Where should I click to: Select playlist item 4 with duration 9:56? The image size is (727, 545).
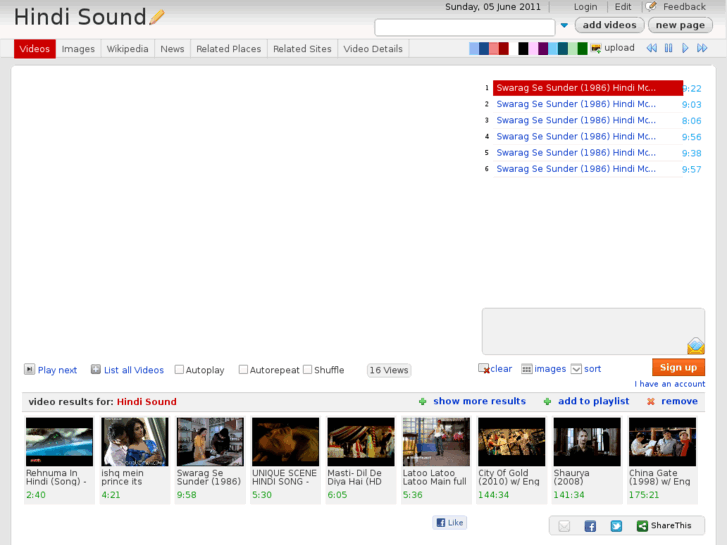[587, 137]
